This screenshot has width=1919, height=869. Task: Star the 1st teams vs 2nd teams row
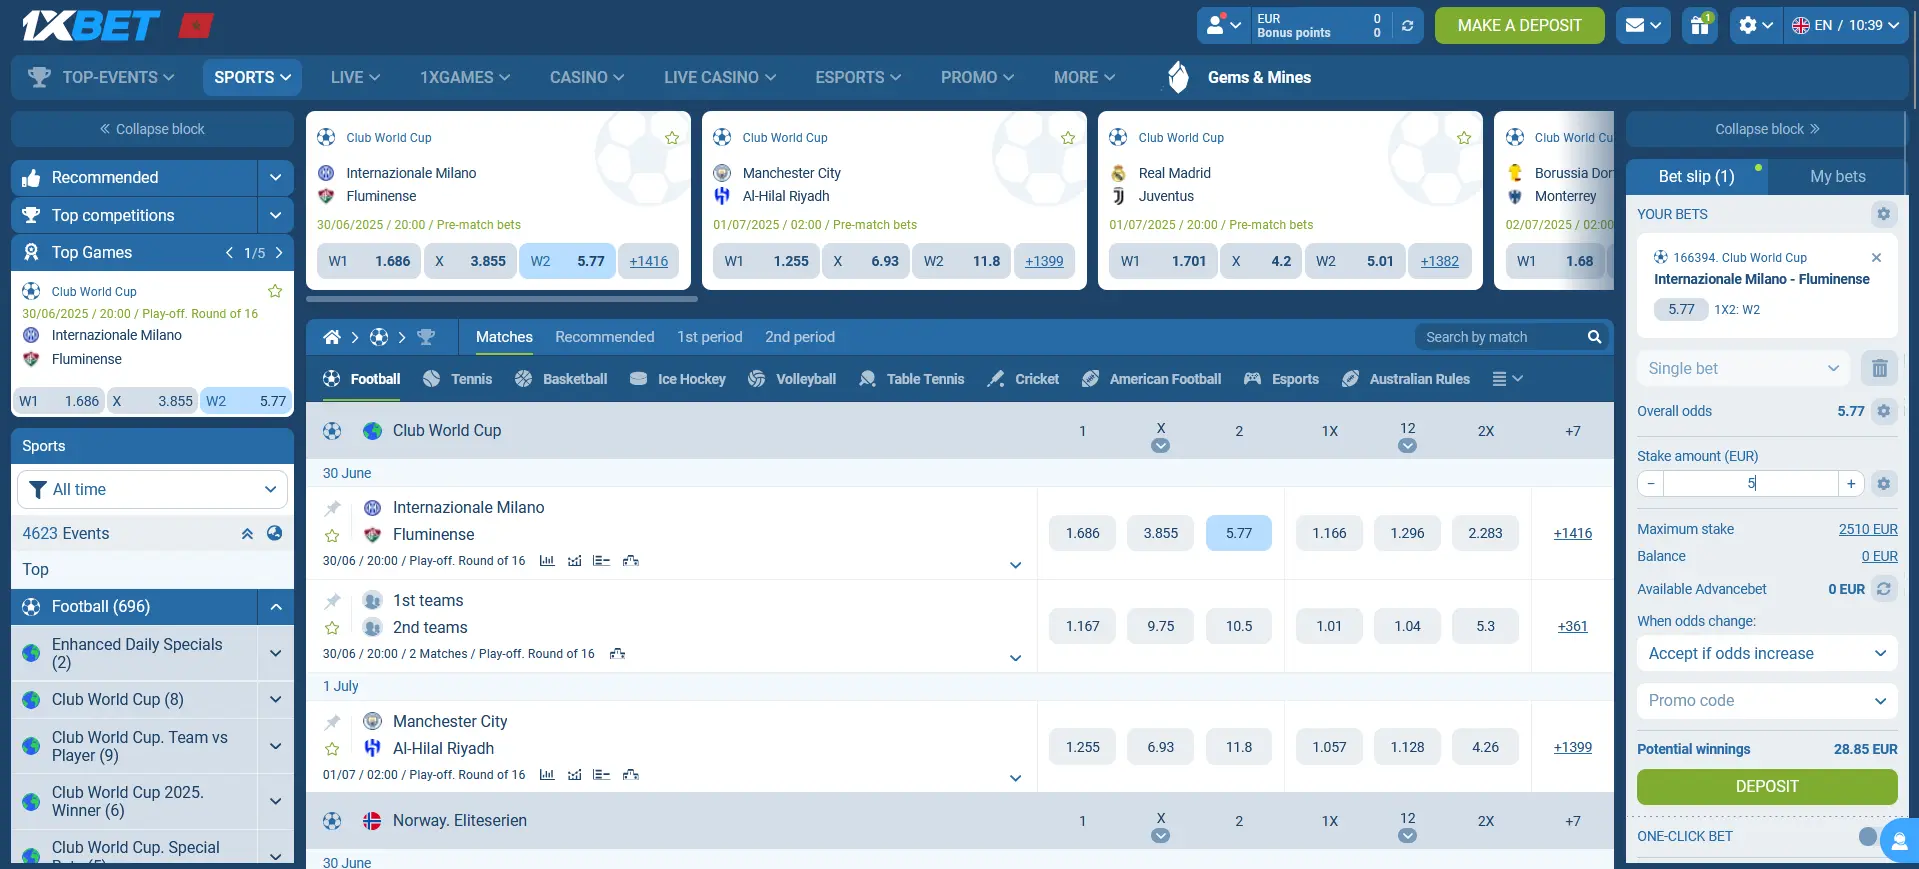coord(333,628)
